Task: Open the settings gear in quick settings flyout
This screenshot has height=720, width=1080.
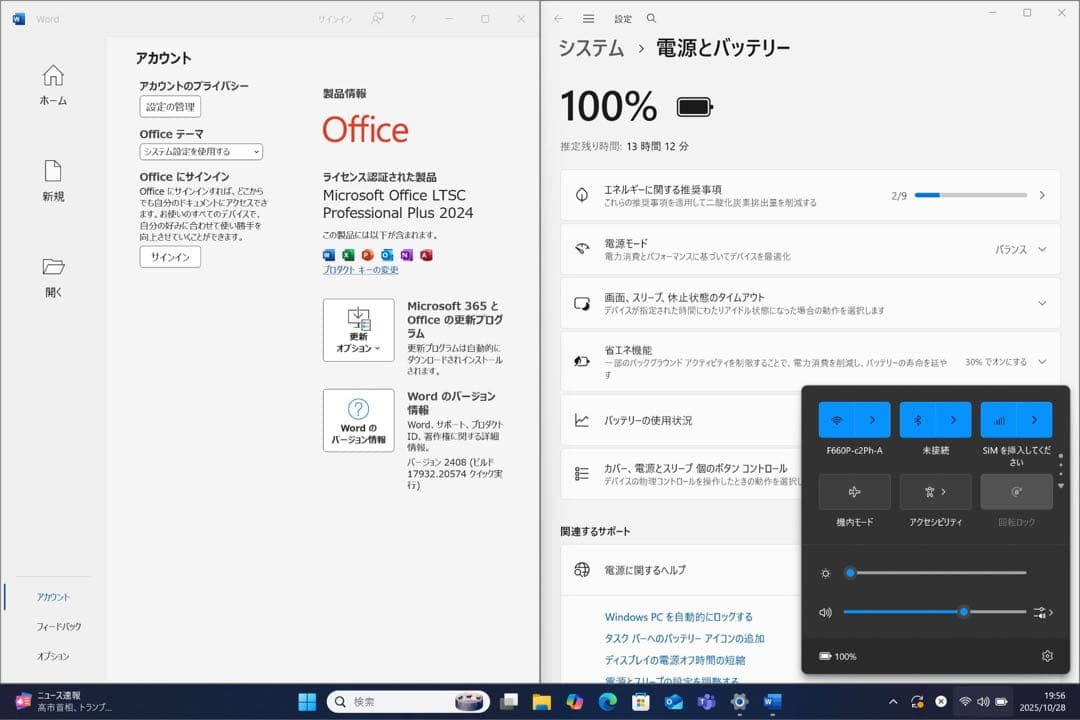Action: click(x=1046, y=655)
